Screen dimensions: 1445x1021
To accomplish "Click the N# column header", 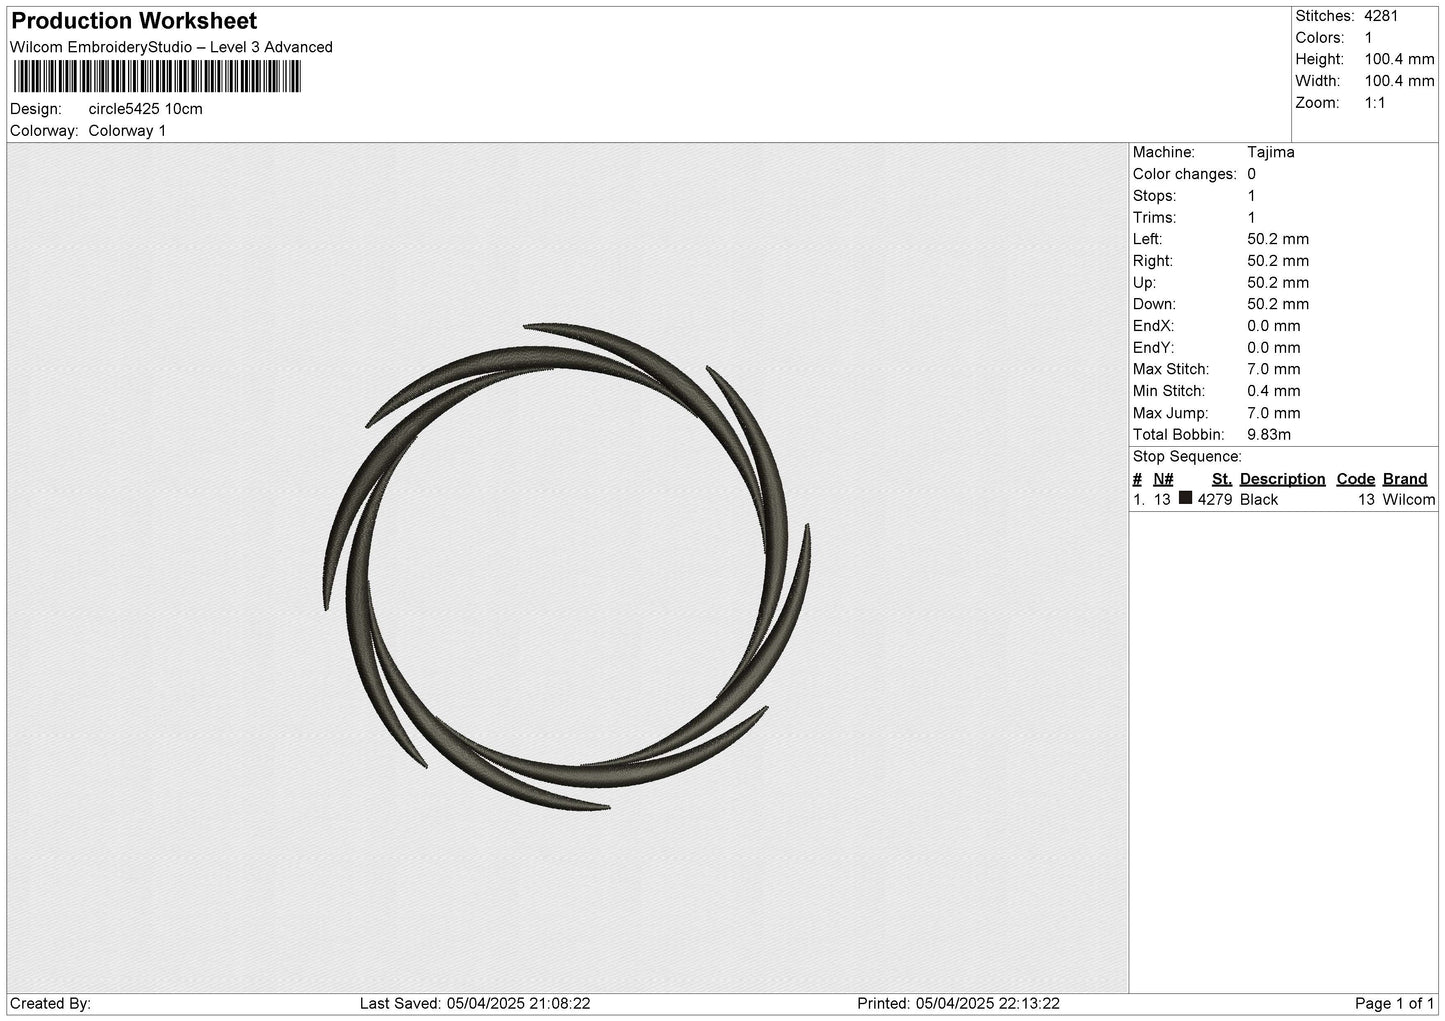I will tap(1163, 479).
